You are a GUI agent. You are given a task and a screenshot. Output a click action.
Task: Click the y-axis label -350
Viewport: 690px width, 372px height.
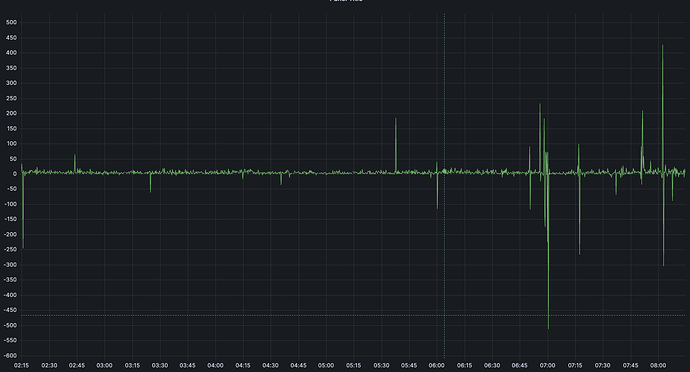[x=11, y=280]
